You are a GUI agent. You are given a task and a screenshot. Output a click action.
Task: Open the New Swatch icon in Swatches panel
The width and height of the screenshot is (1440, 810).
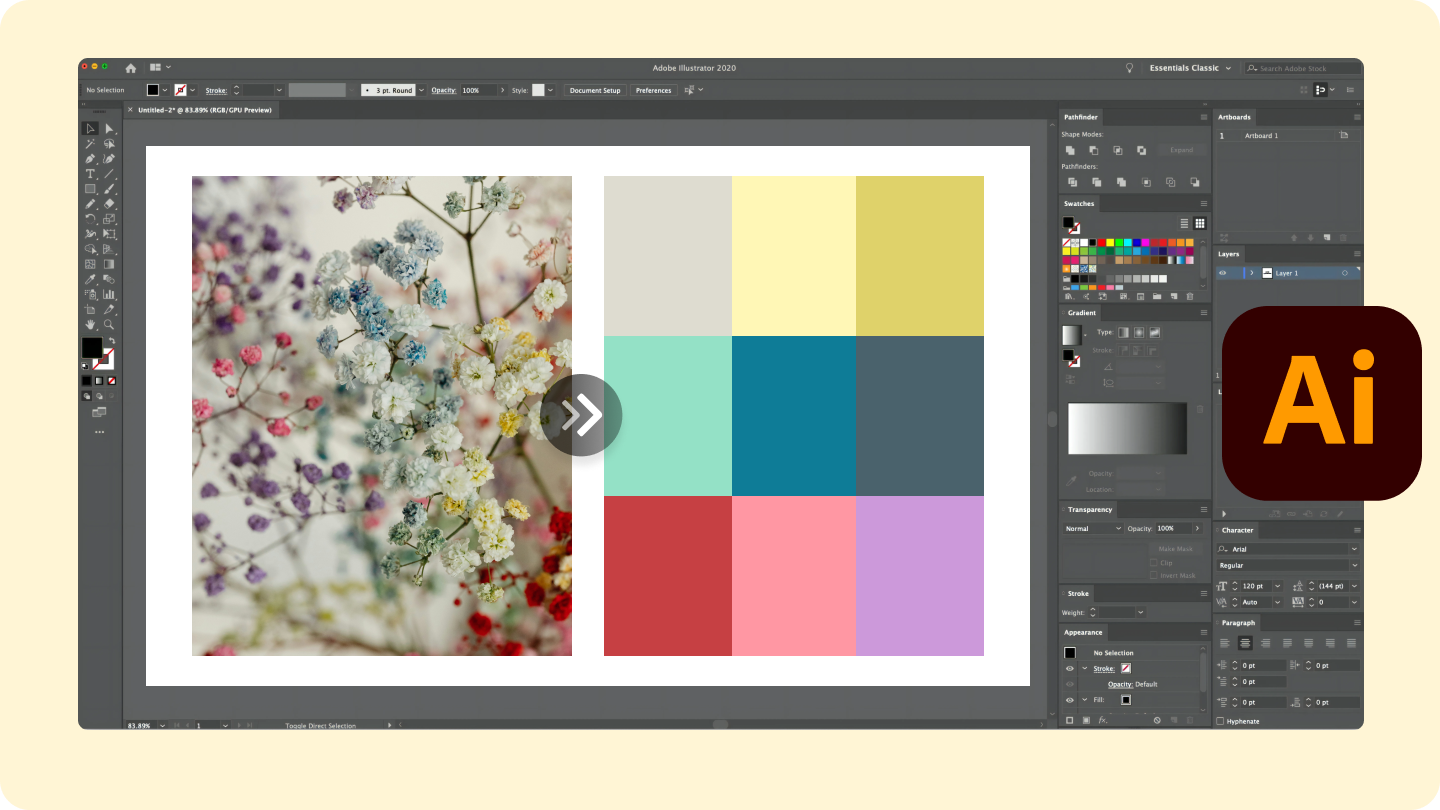coord(1174,296)
